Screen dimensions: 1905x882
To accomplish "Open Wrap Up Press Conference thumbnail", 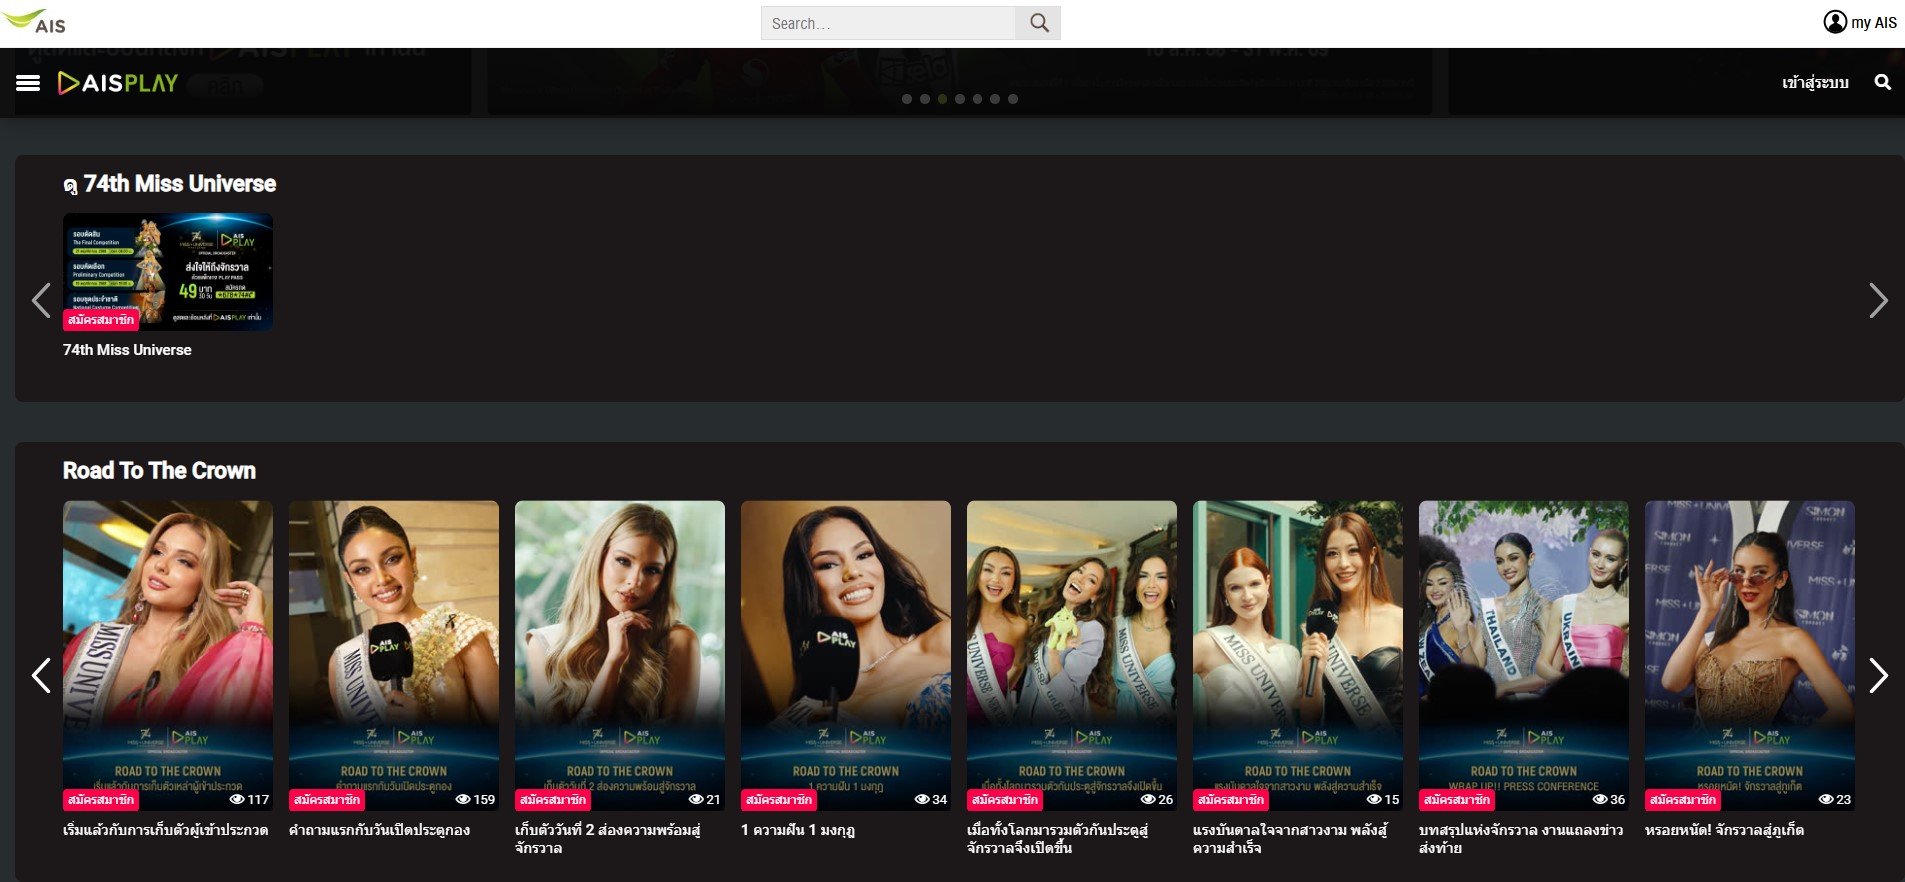I will 1524,655.
